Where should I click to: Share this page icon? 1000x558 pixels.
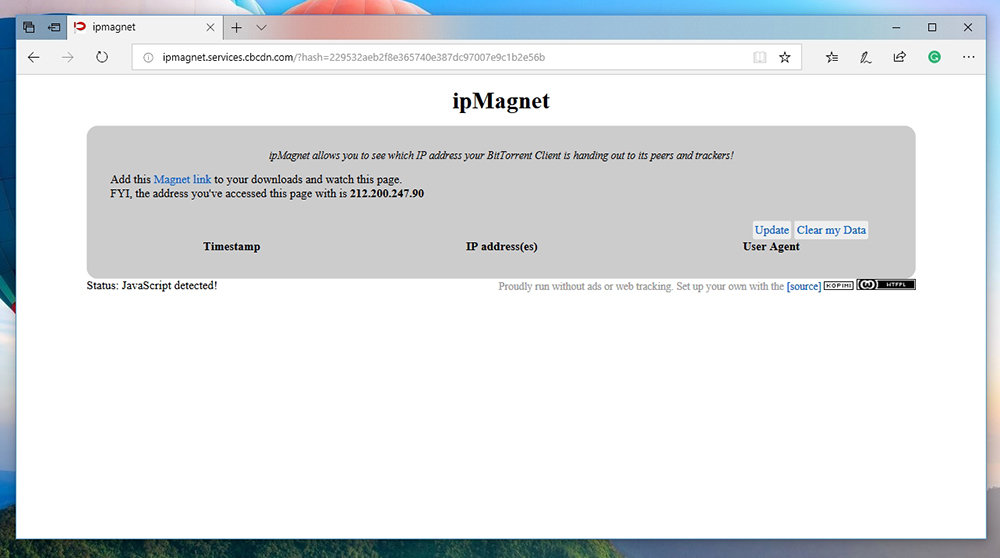click(x=899, y=57)
